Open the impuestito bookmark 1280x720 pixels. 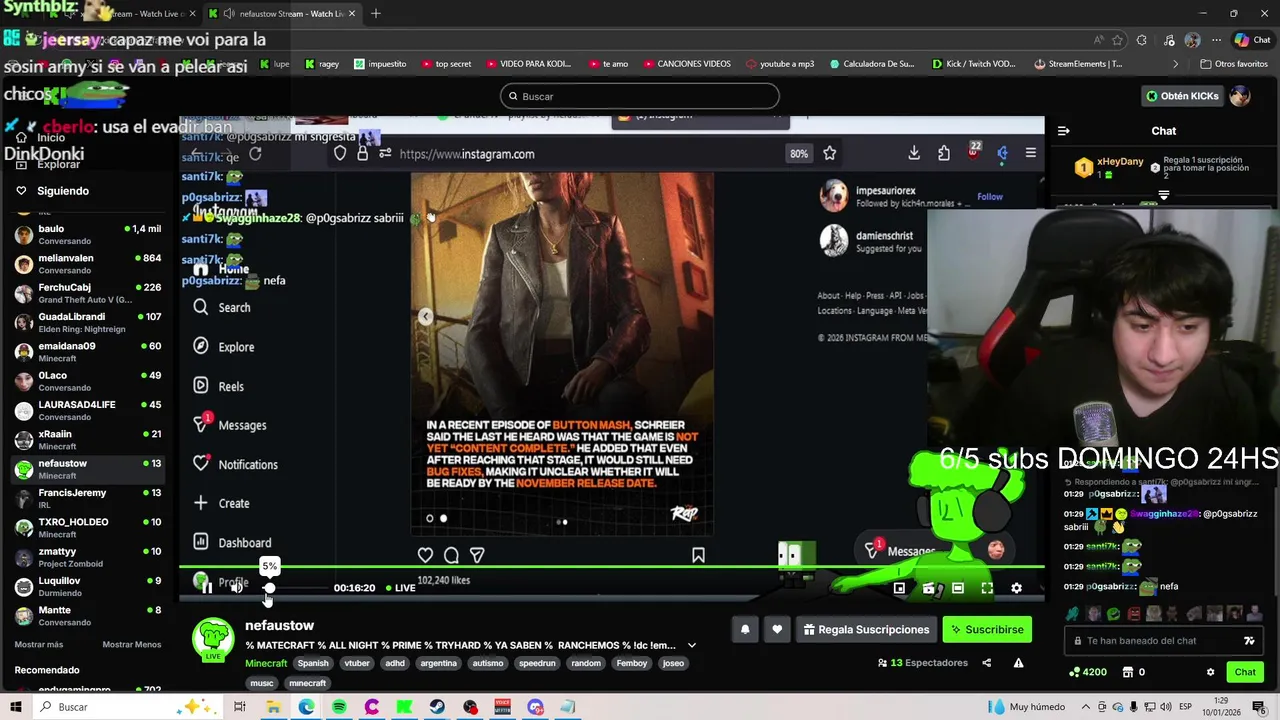tap(379, 64)
